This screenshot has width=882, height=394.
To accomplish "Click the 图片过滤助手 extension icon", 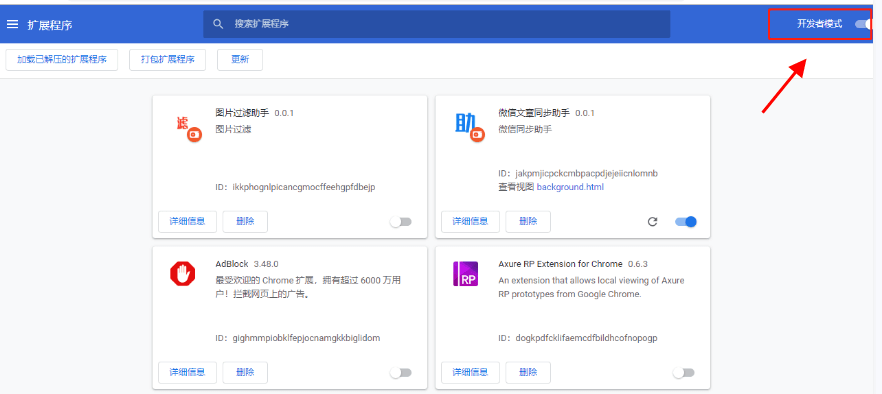I will tap(189, 129).
